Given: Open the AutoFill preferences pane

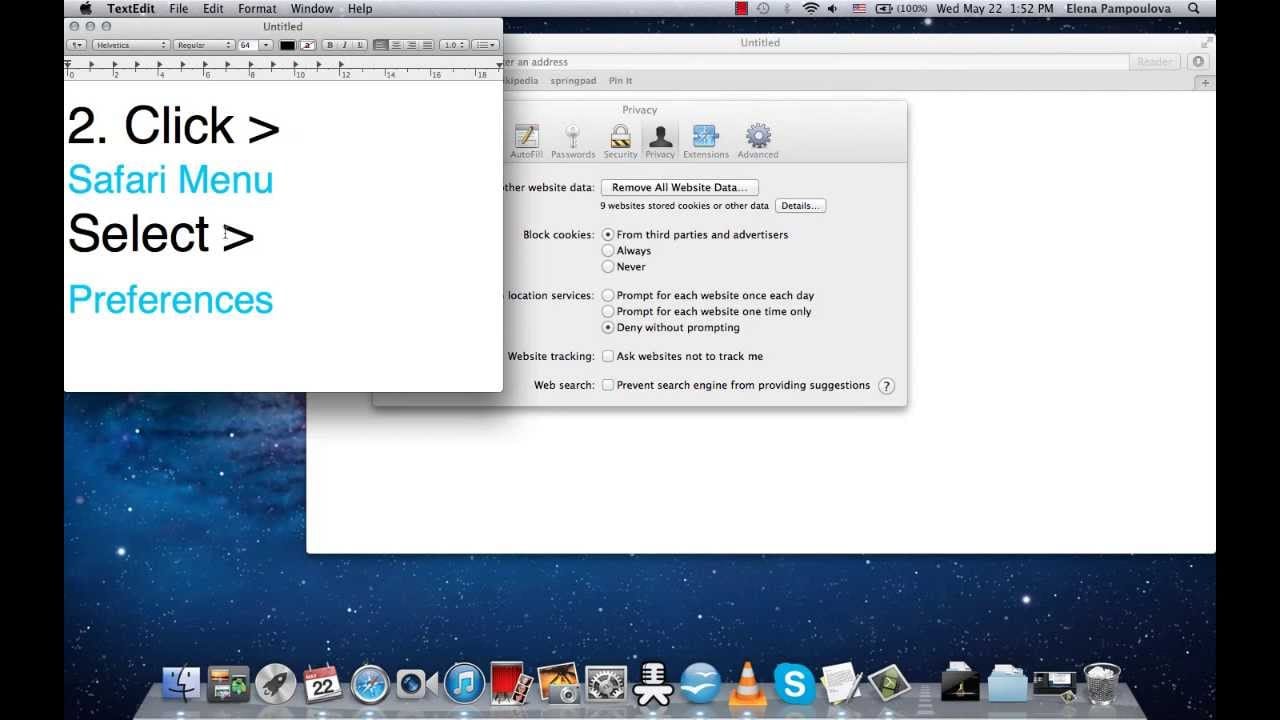Looking at the screenshot, I should 526,141.
